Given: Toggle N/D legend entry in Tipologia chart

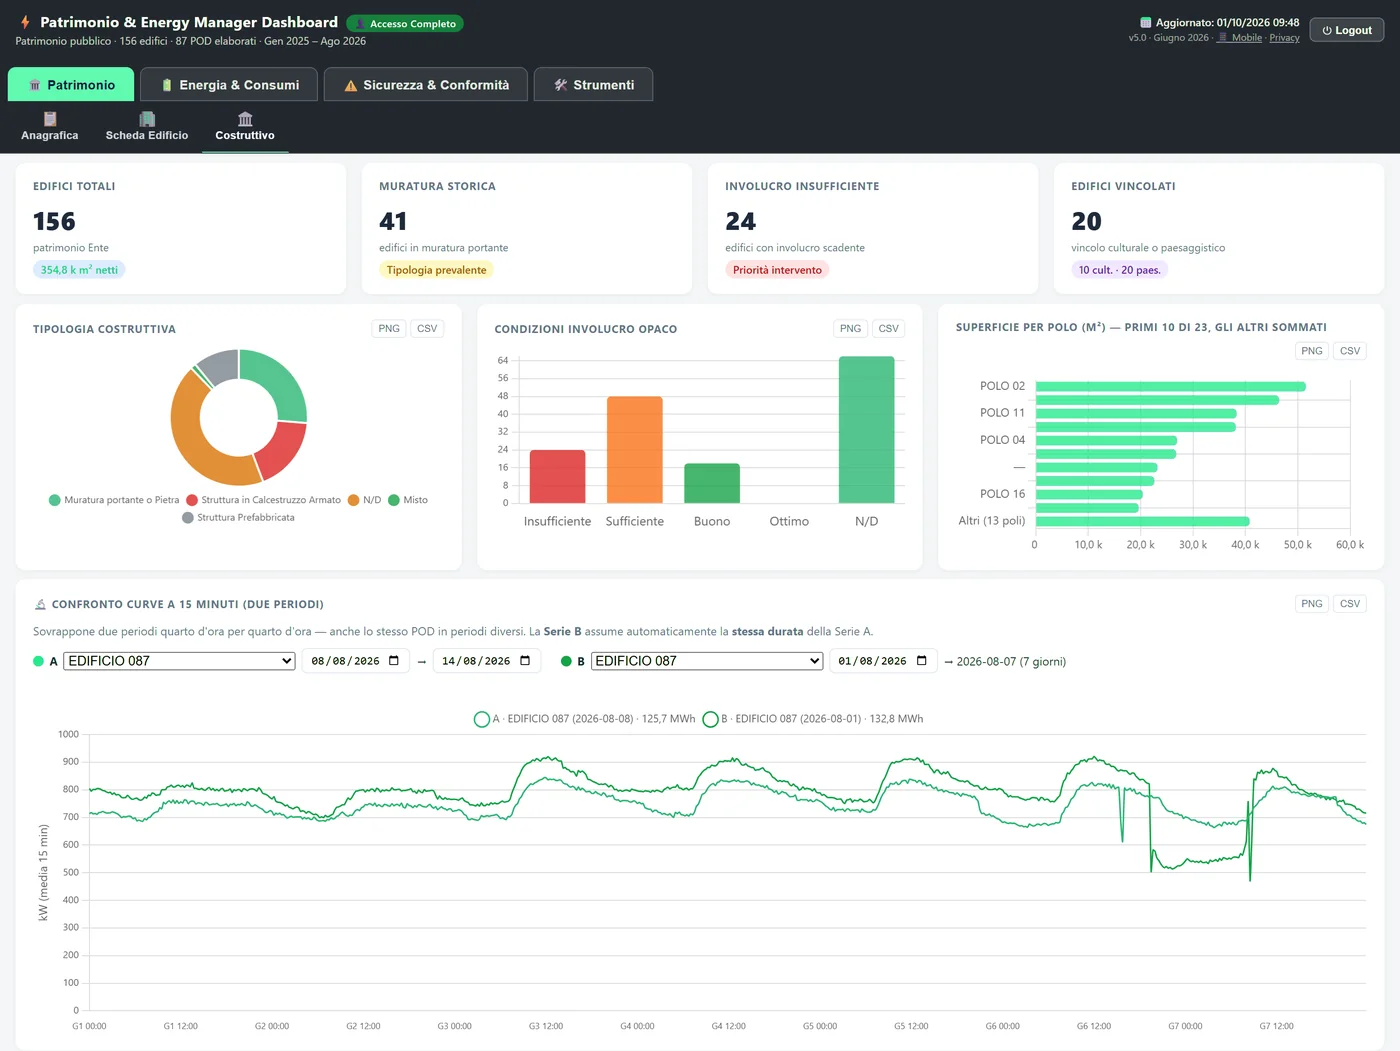Looking at the screenshot, I should pyautogui.click(x=364, y=500).
